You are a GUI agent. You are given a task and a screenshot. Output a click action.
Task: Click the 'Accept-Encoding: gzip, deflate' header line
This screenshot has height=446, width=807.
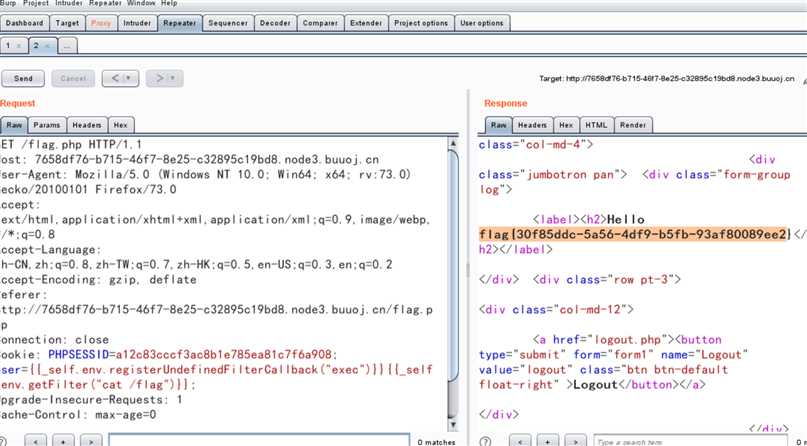[98, 280]
